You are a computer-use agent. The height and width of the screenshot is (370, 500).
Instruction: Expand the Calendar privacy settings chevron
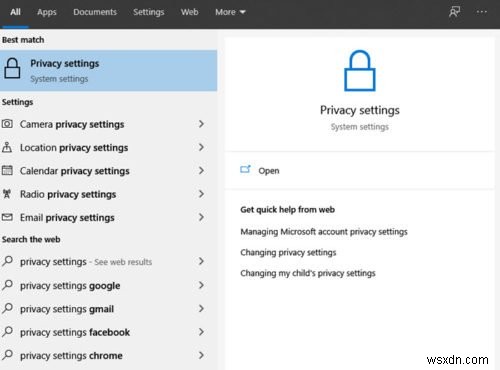tap(201, 171)
